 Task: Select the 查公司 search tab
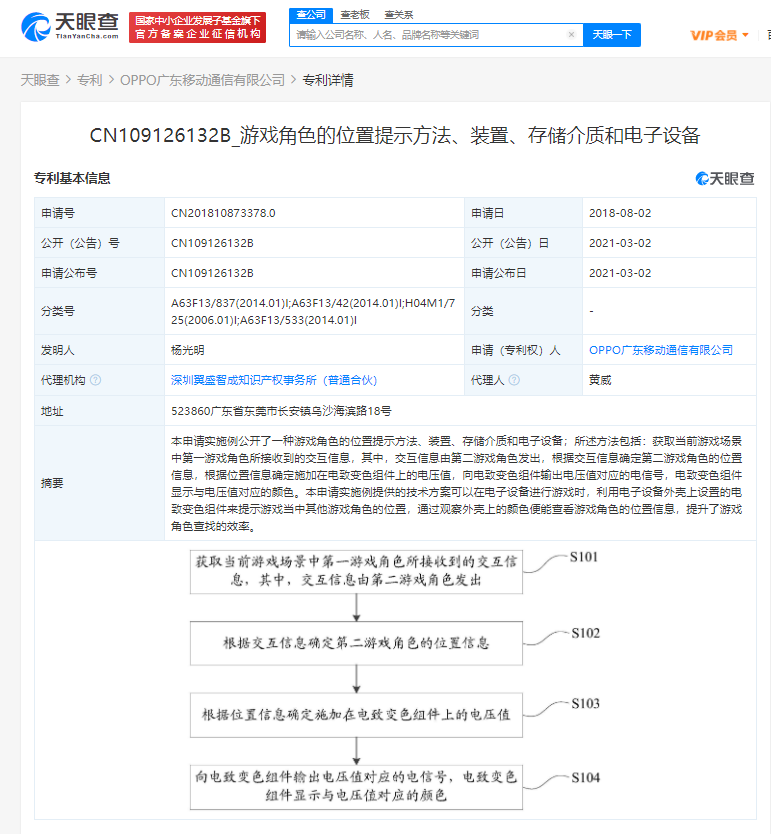(x=311, y=15)
